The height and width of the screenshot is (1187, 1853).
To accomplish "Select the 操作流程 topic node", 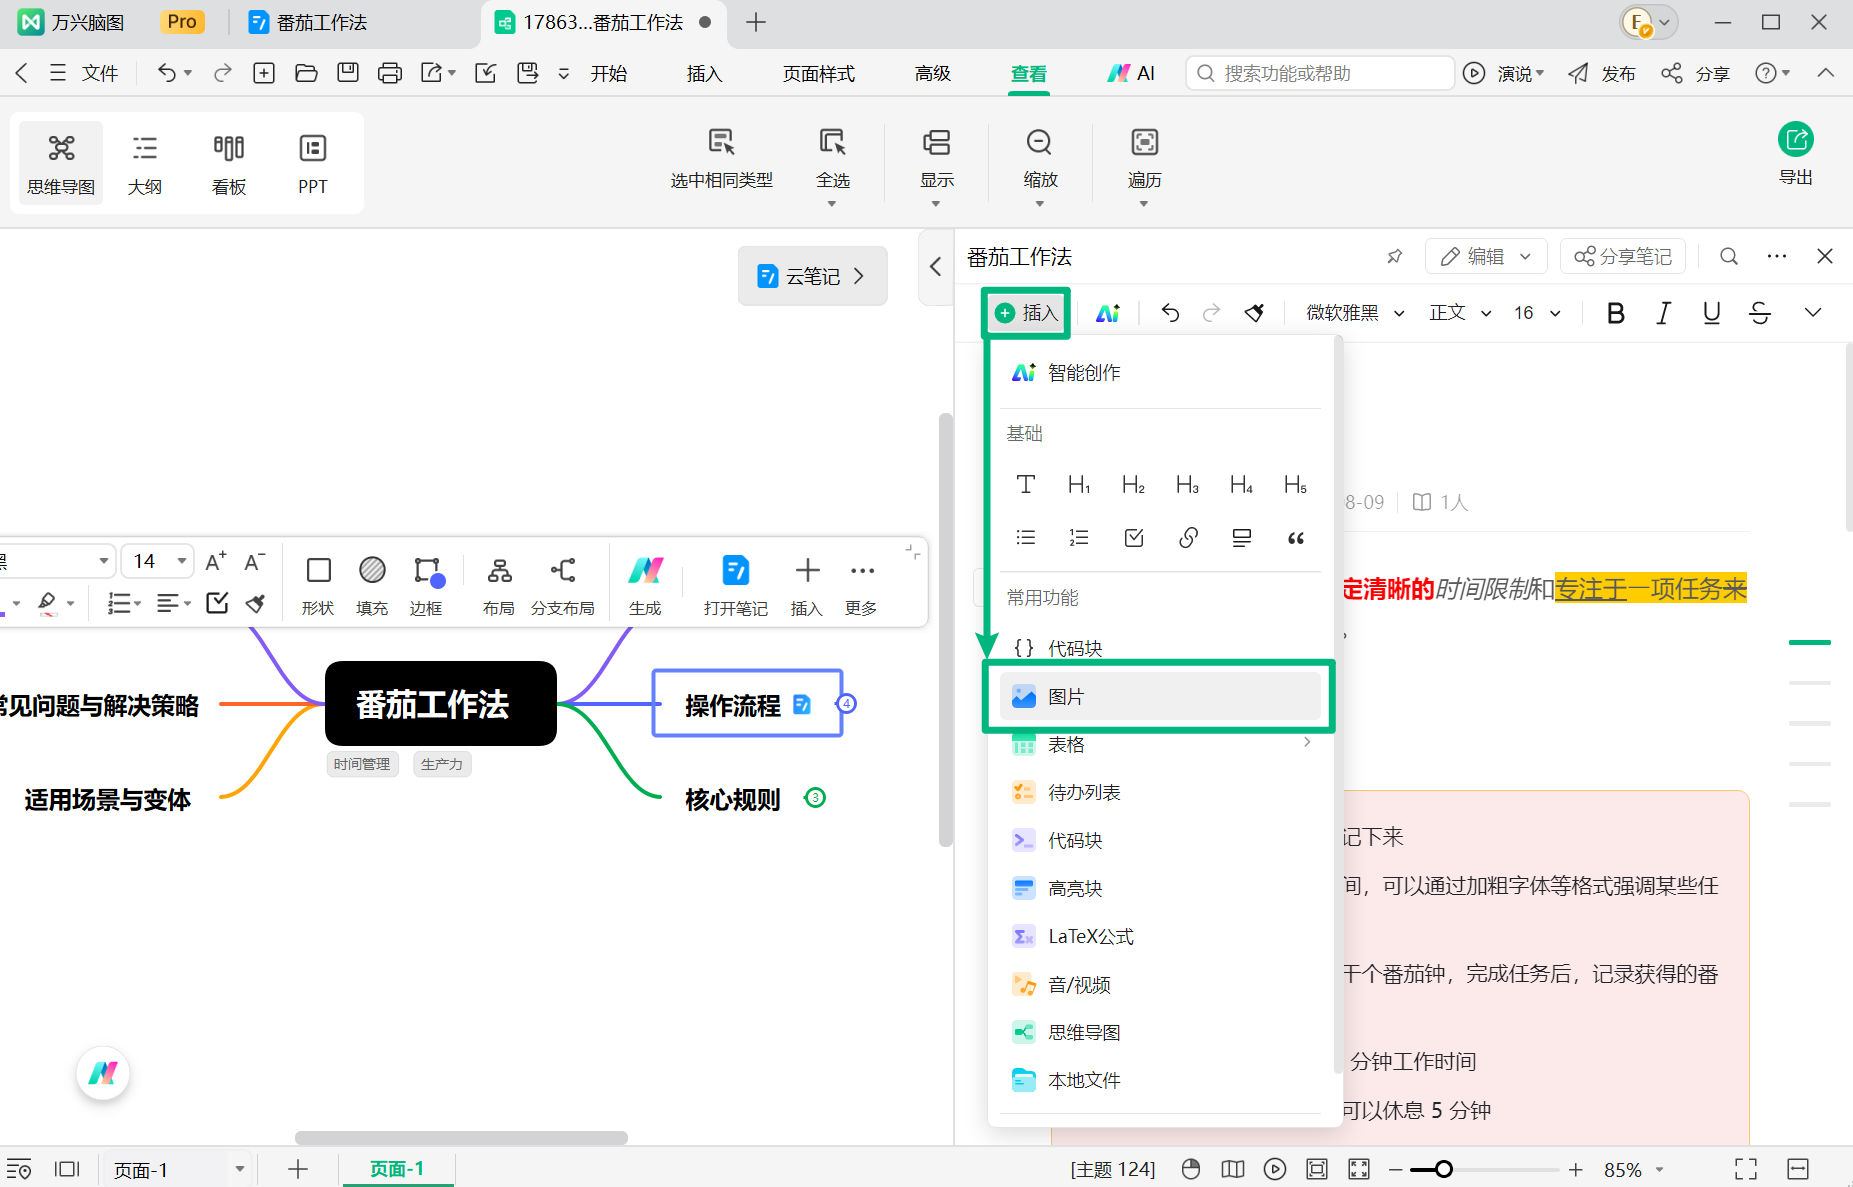I will point(747,704).
